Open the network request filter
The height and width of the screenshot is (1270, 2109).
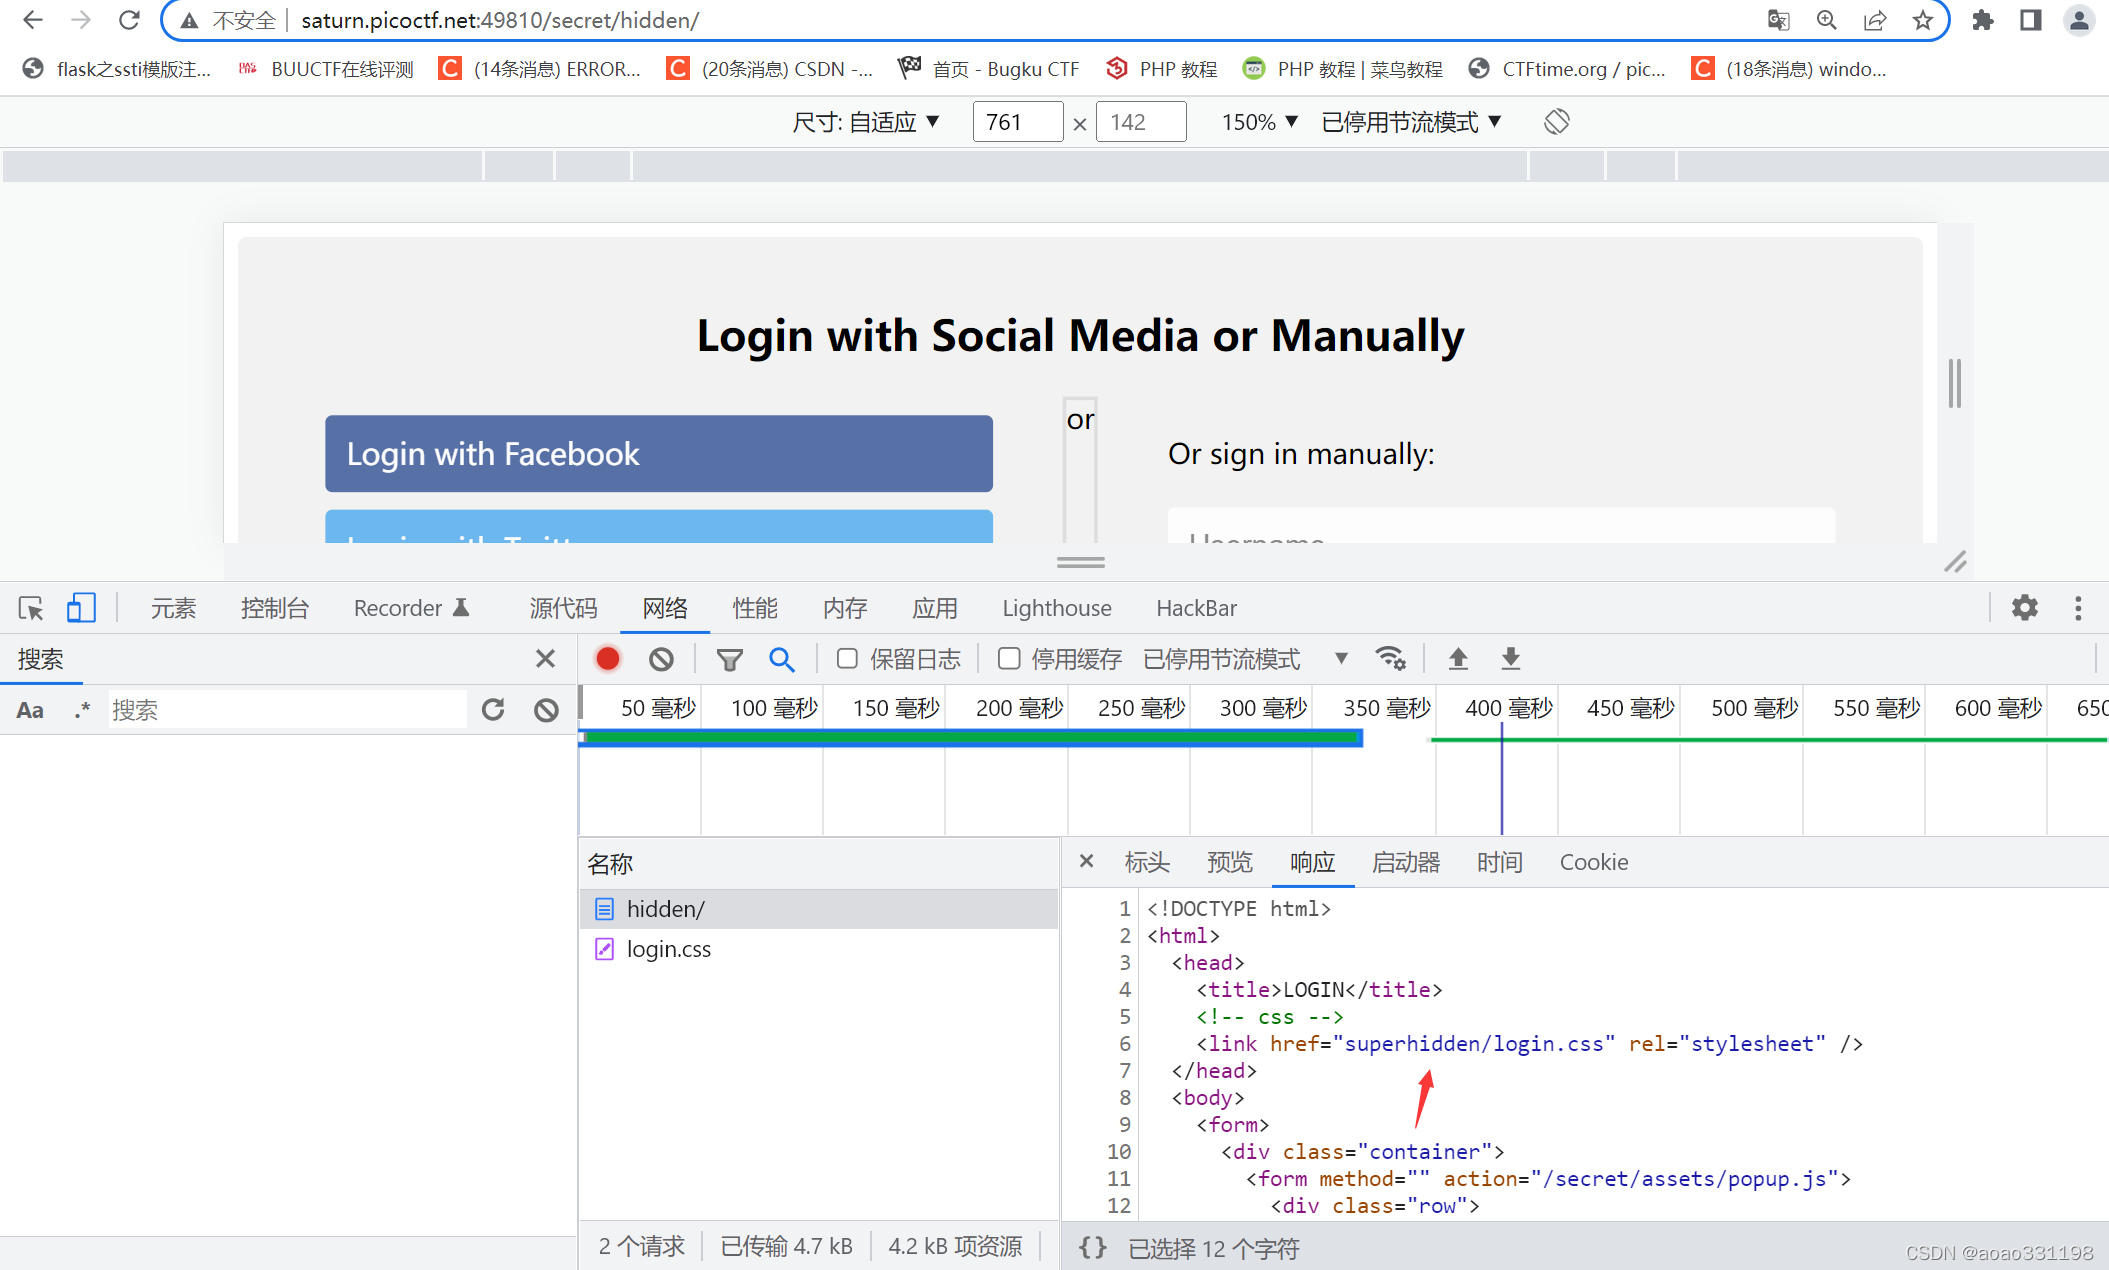point(729,658)
